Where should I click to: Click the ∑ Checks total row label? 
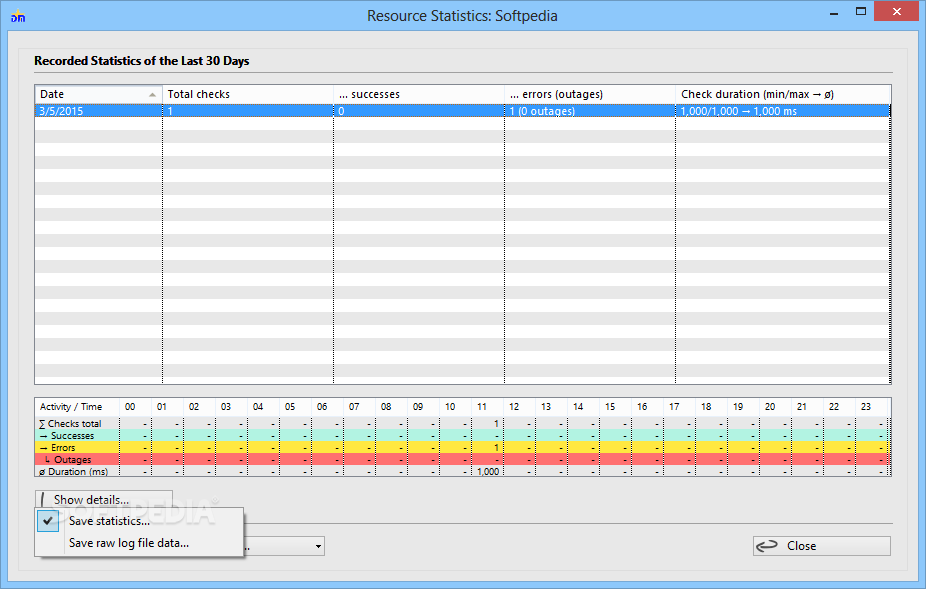70,424
